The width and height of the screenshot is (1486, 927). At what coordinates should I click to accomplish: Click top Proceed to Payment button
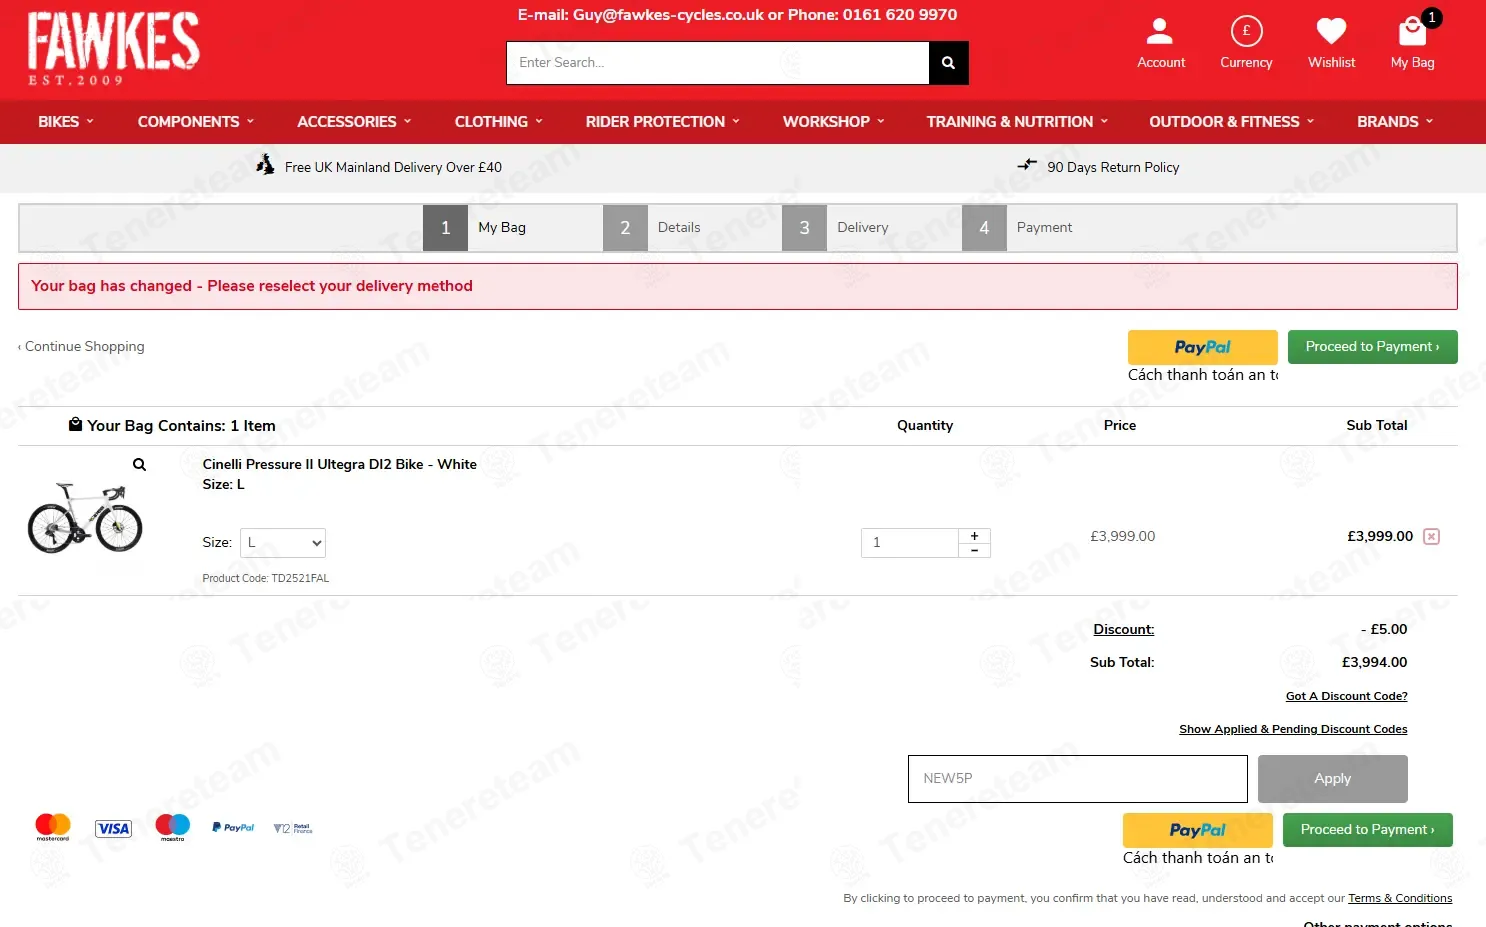[x=1372, y=347]
